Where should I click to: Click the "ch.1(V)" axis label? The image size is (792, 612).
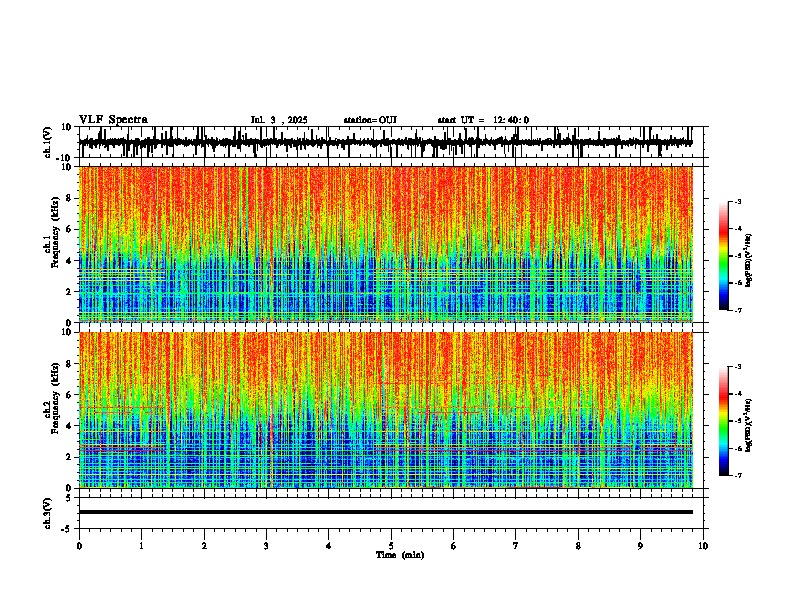pyautogui.click(x=48, y=142)
